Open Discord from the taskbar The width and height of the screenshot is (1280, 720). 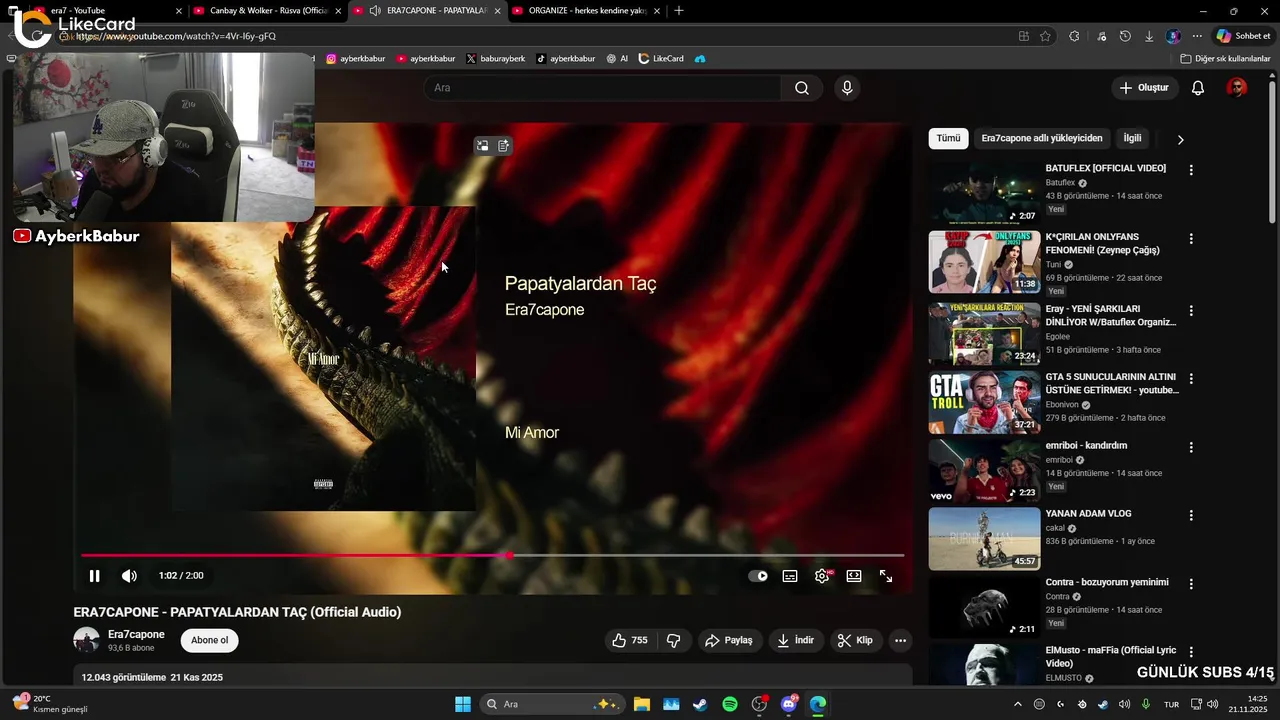pyautogui.click(x=789, y=704)
